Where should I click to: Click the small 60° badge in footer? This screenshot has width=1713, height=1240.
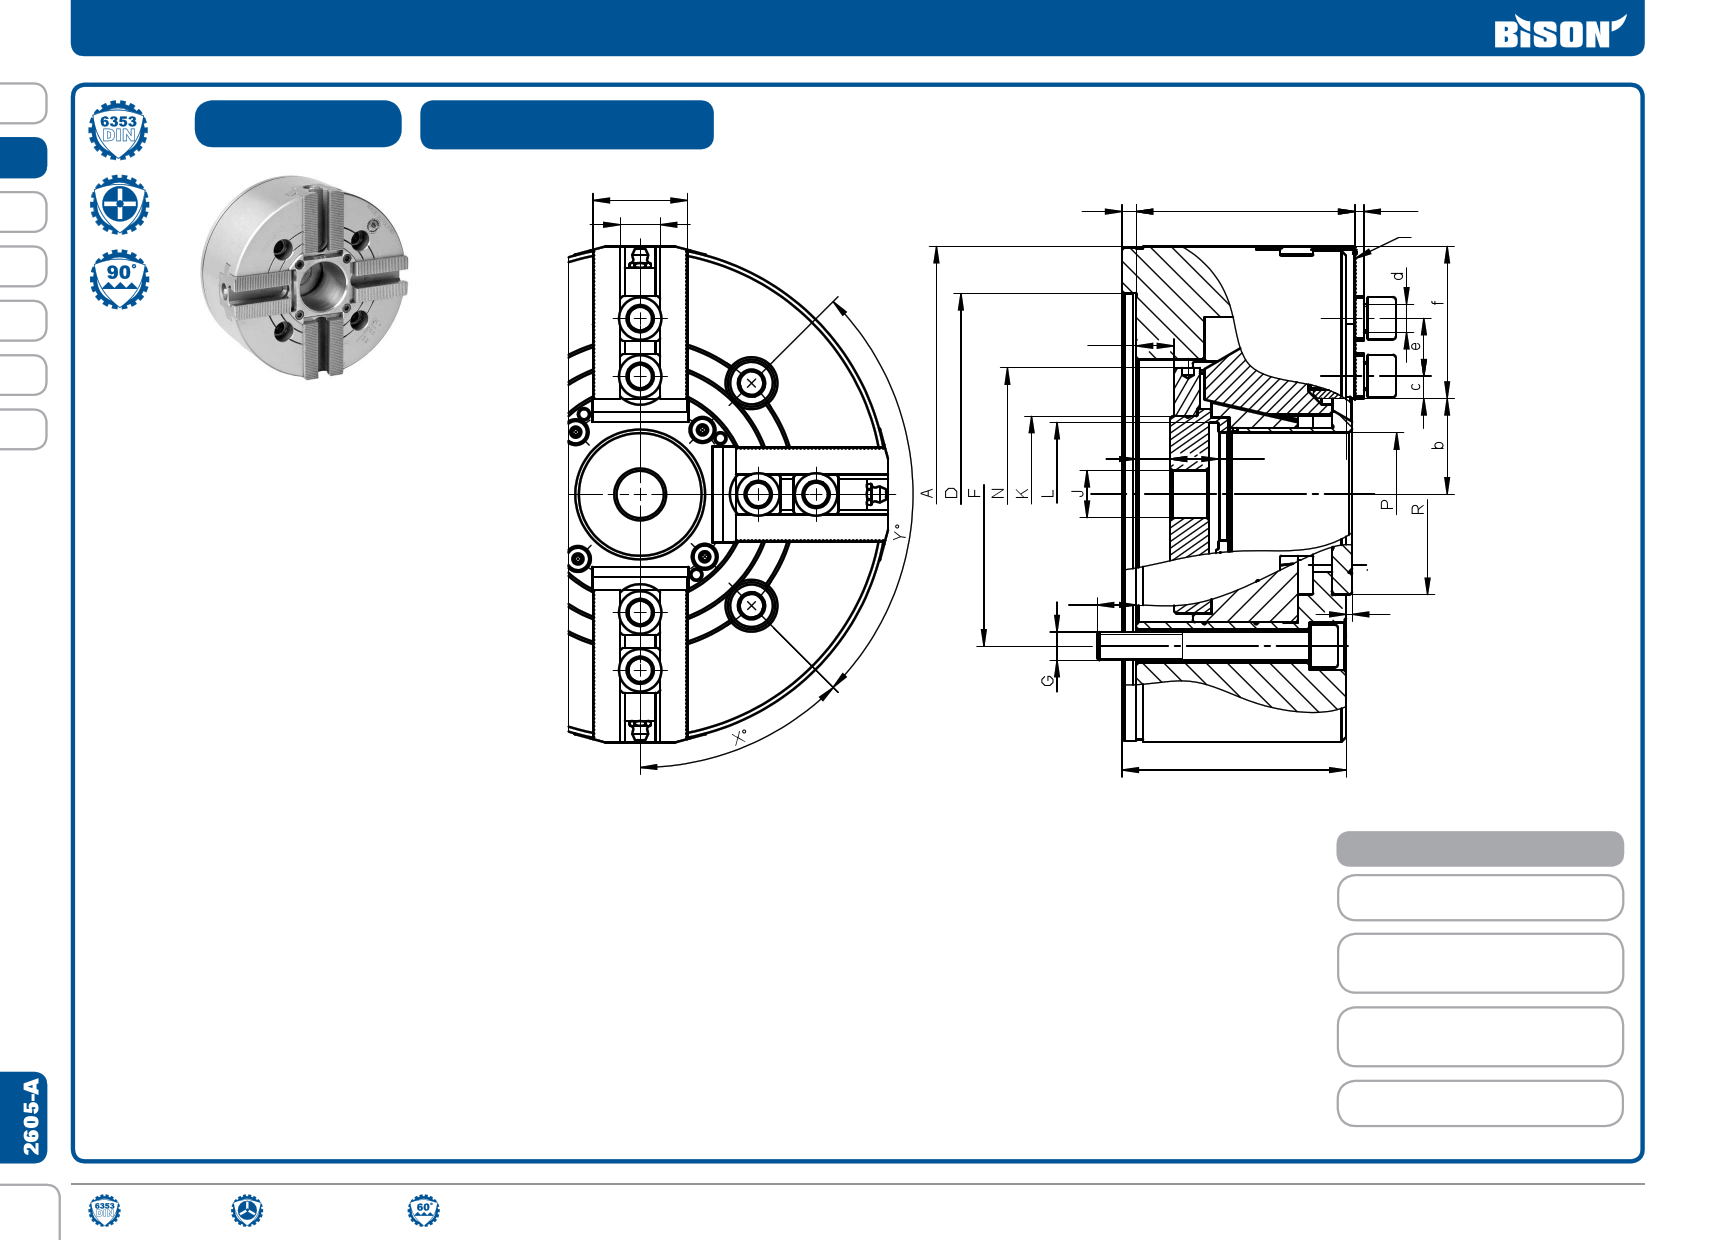[x=424, y=1211]
